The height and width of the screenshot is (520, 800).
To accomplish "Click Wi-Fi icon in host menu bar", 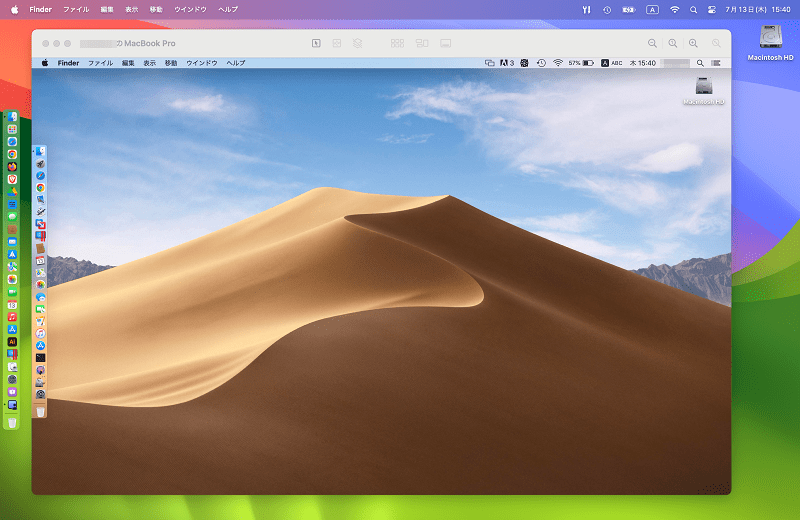I will (x=674, y=10).
